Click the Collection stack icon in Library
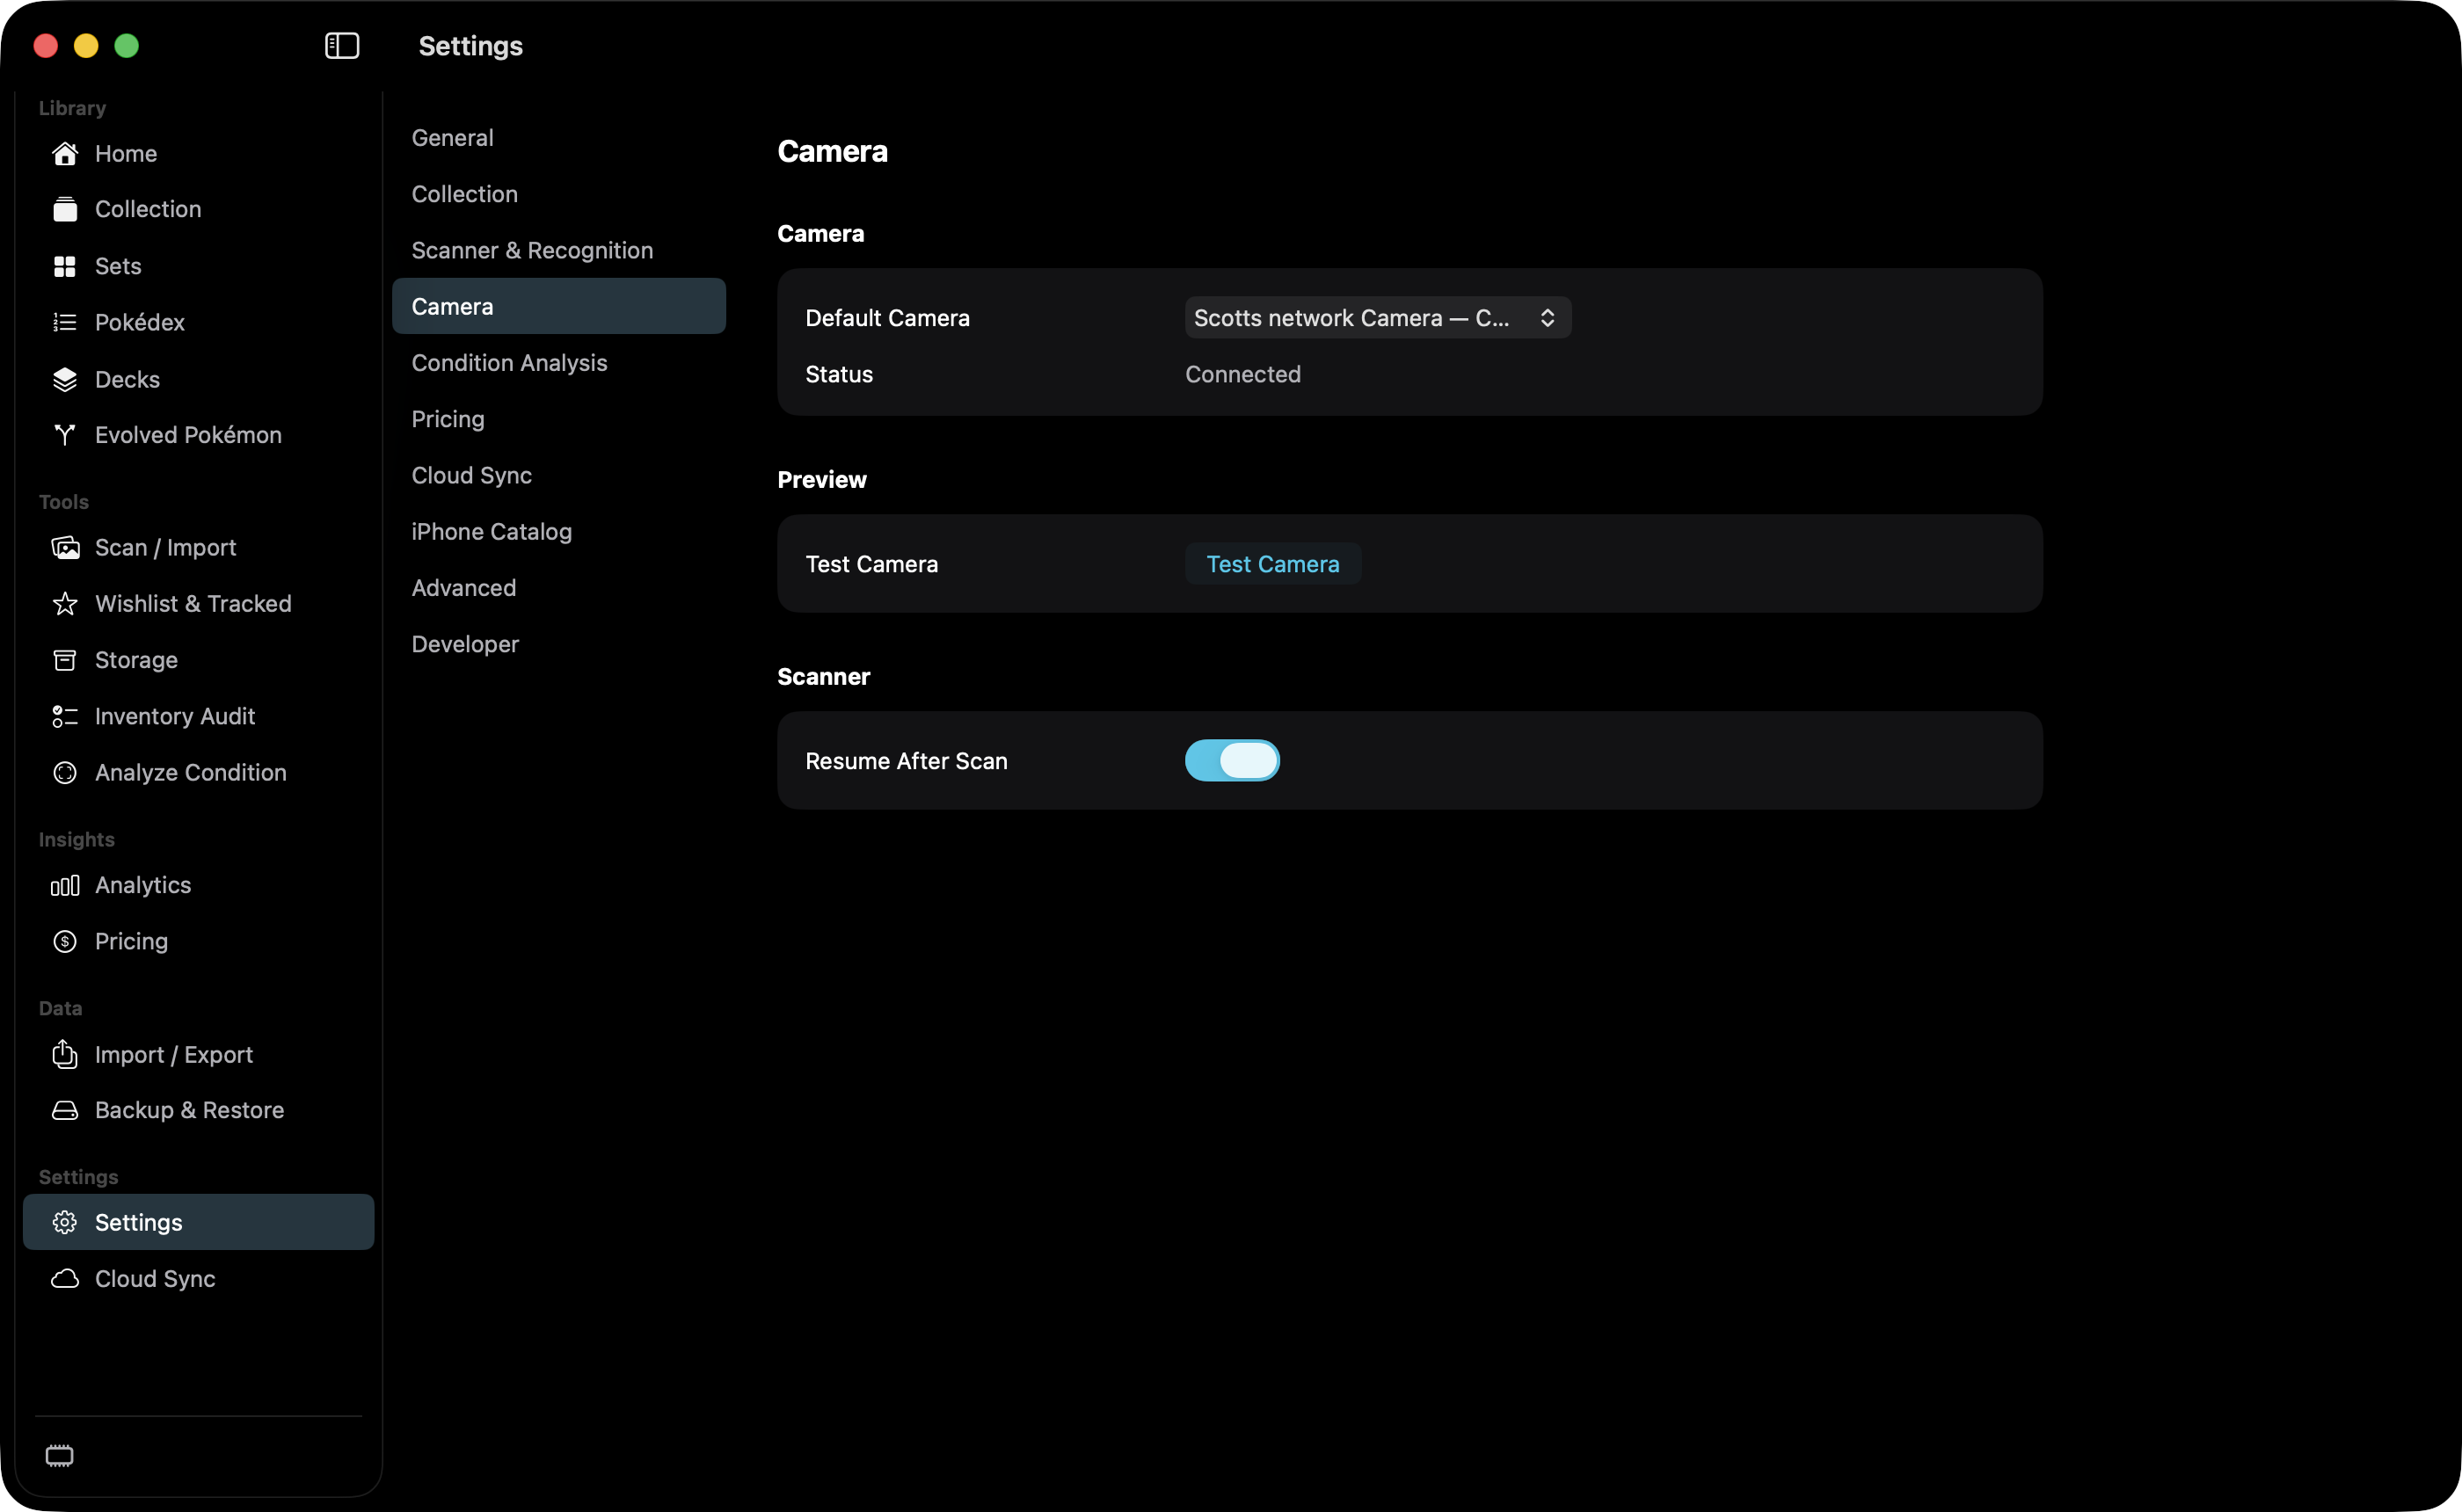 65,210
